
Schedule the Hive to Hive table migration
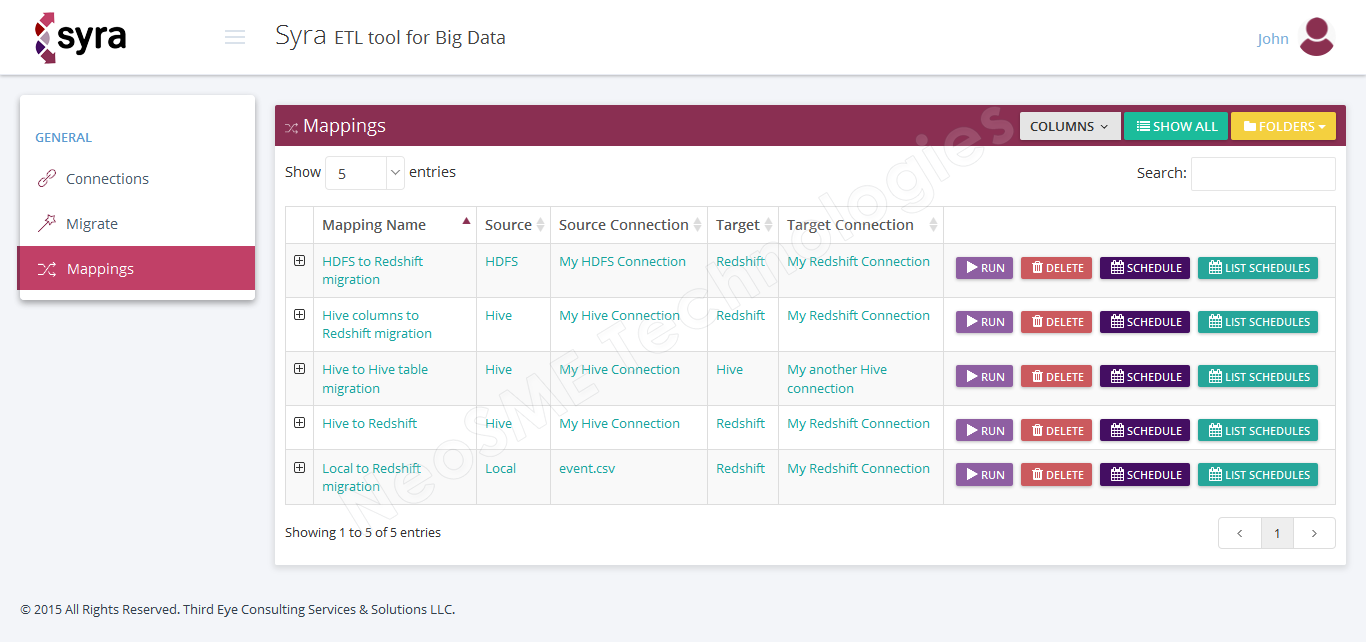[1144, 377]
